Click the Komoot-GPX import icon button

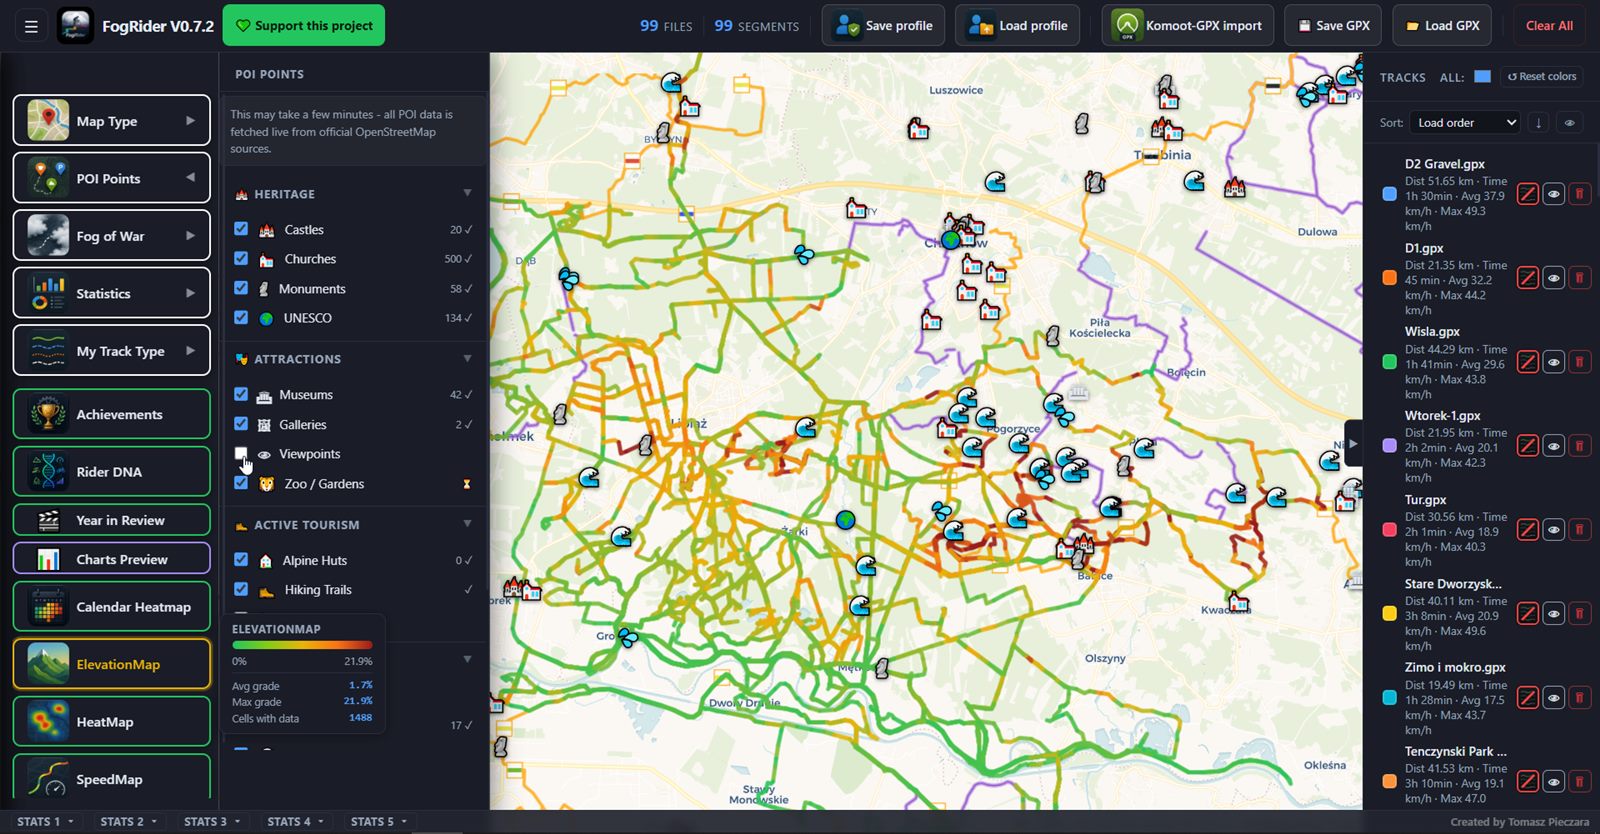coord(1128,26)
